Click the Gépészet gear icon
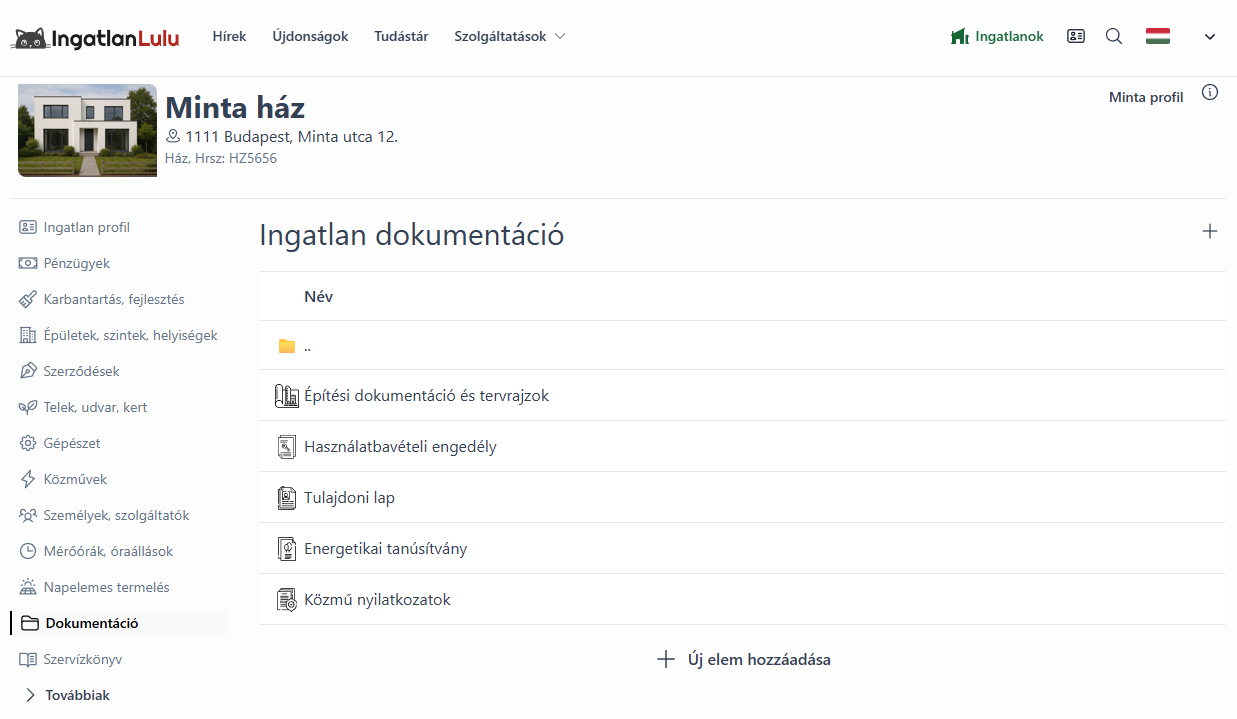The width and height of the screenshot is (1237, 719). [x=28, y=443]
